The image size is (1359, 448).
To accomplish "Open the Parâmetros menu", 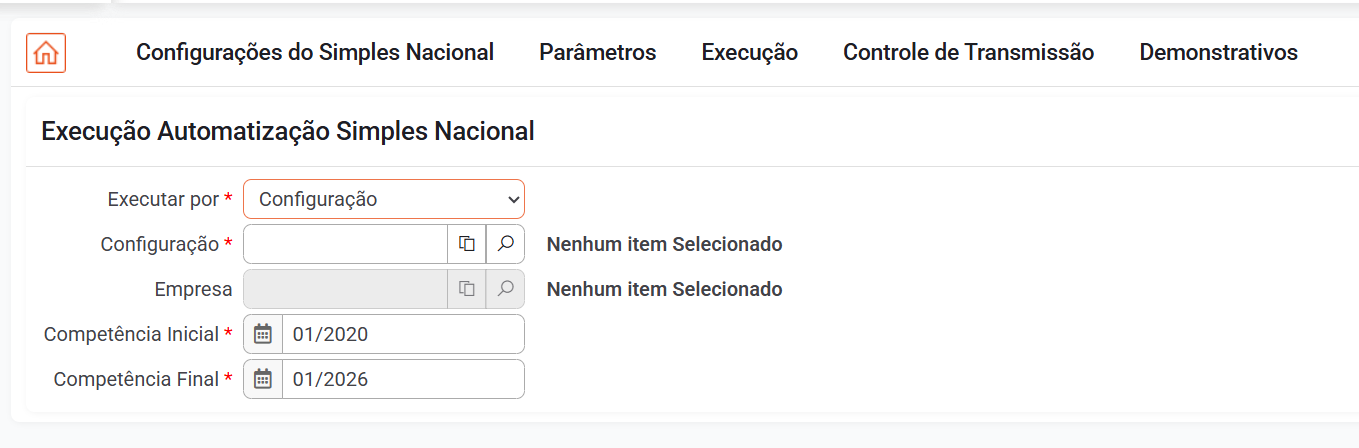I will coord(598,53).
